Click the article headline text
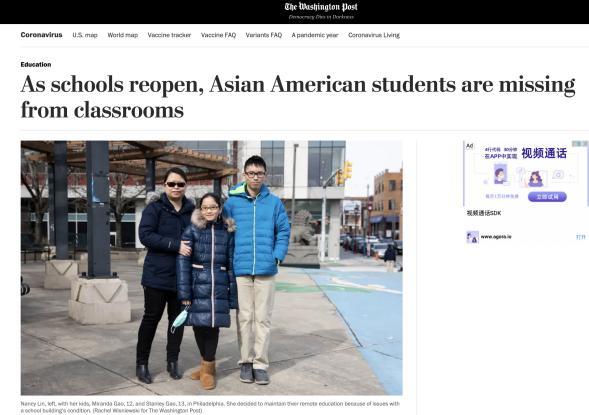The image size is (589, 415). (x=298, y=97)
